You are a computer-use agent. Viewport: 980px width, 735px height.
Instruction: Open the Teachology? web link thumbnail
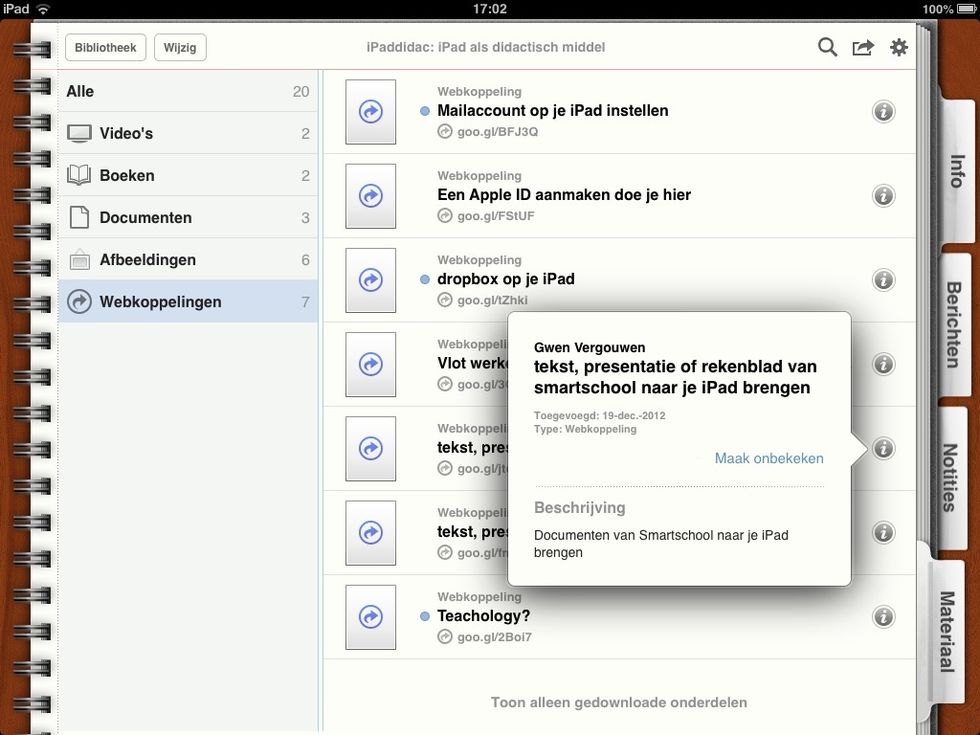coord(370,617)
